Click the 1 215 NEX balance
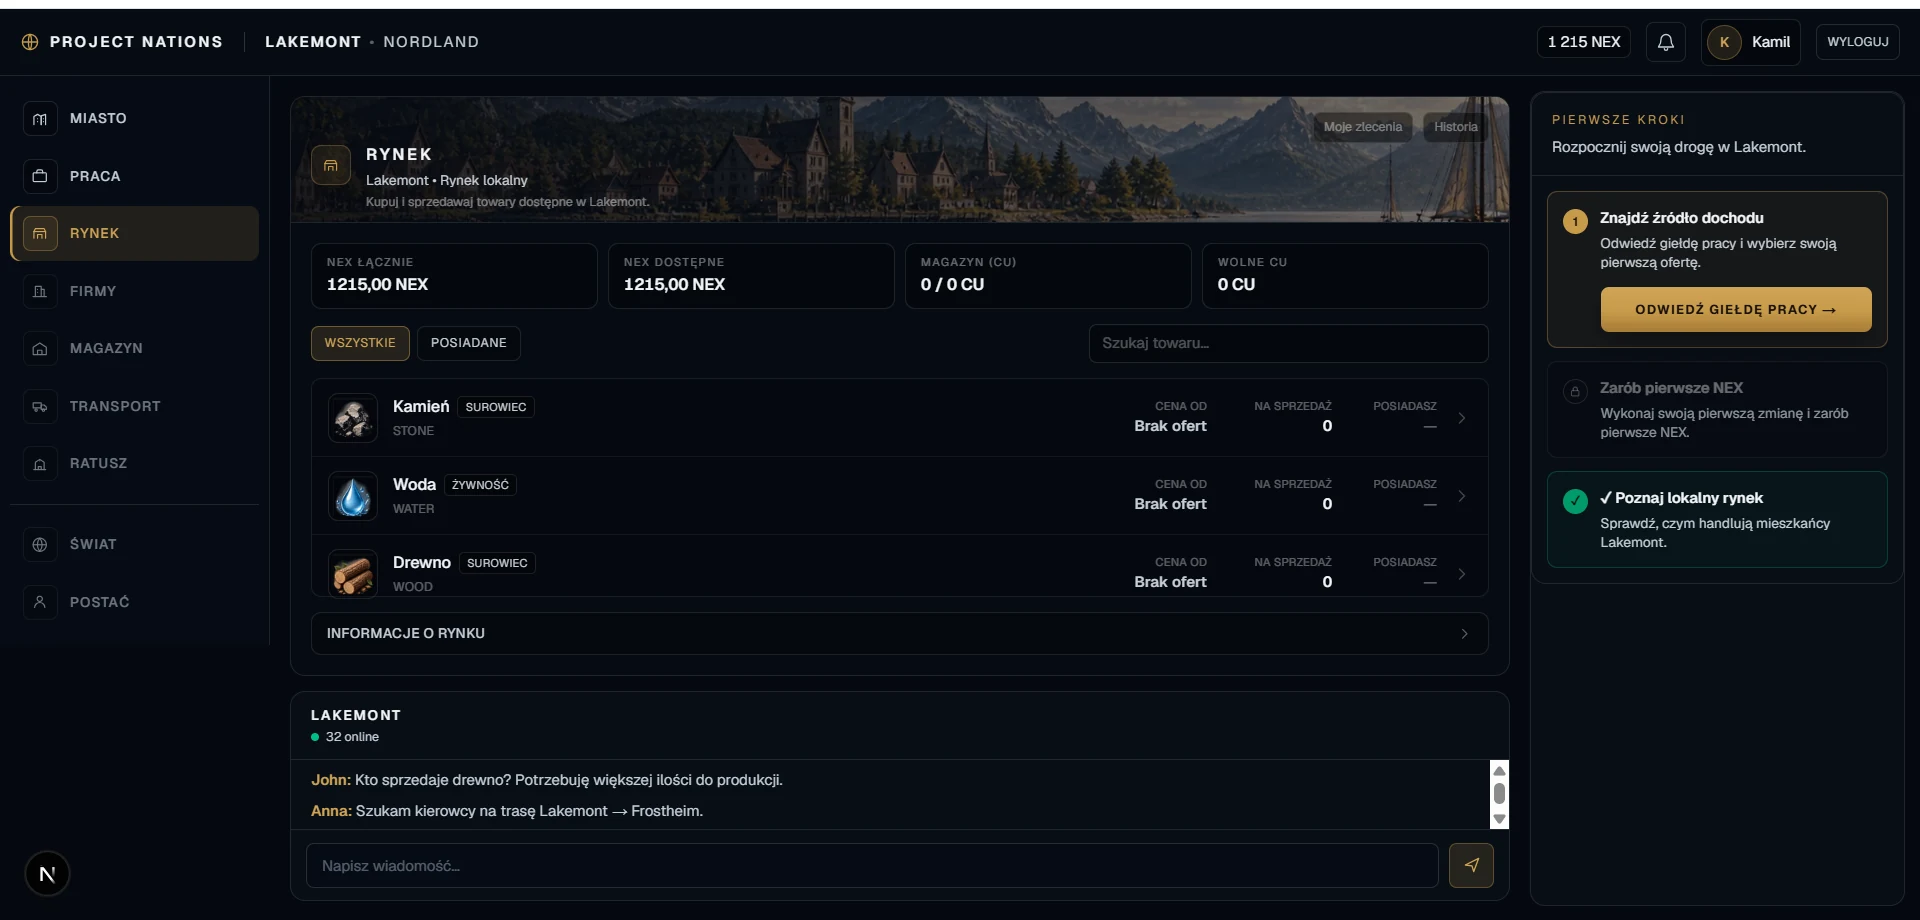The image size is (1920, 920). [x=1584, y=42]
